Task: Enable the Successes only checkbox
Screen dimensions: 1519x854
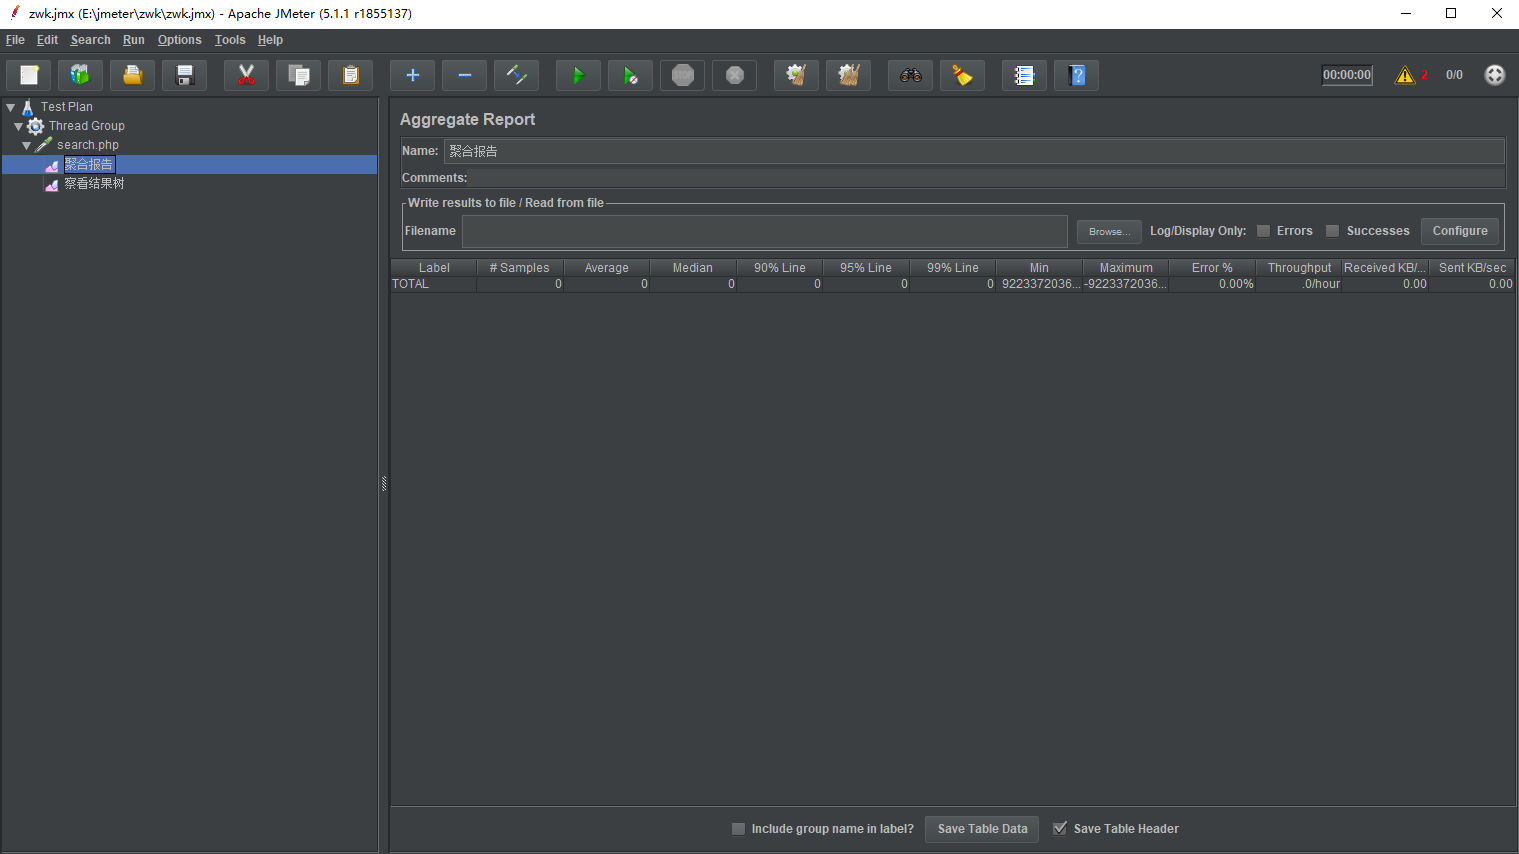Action: [x=1333, y=231]
